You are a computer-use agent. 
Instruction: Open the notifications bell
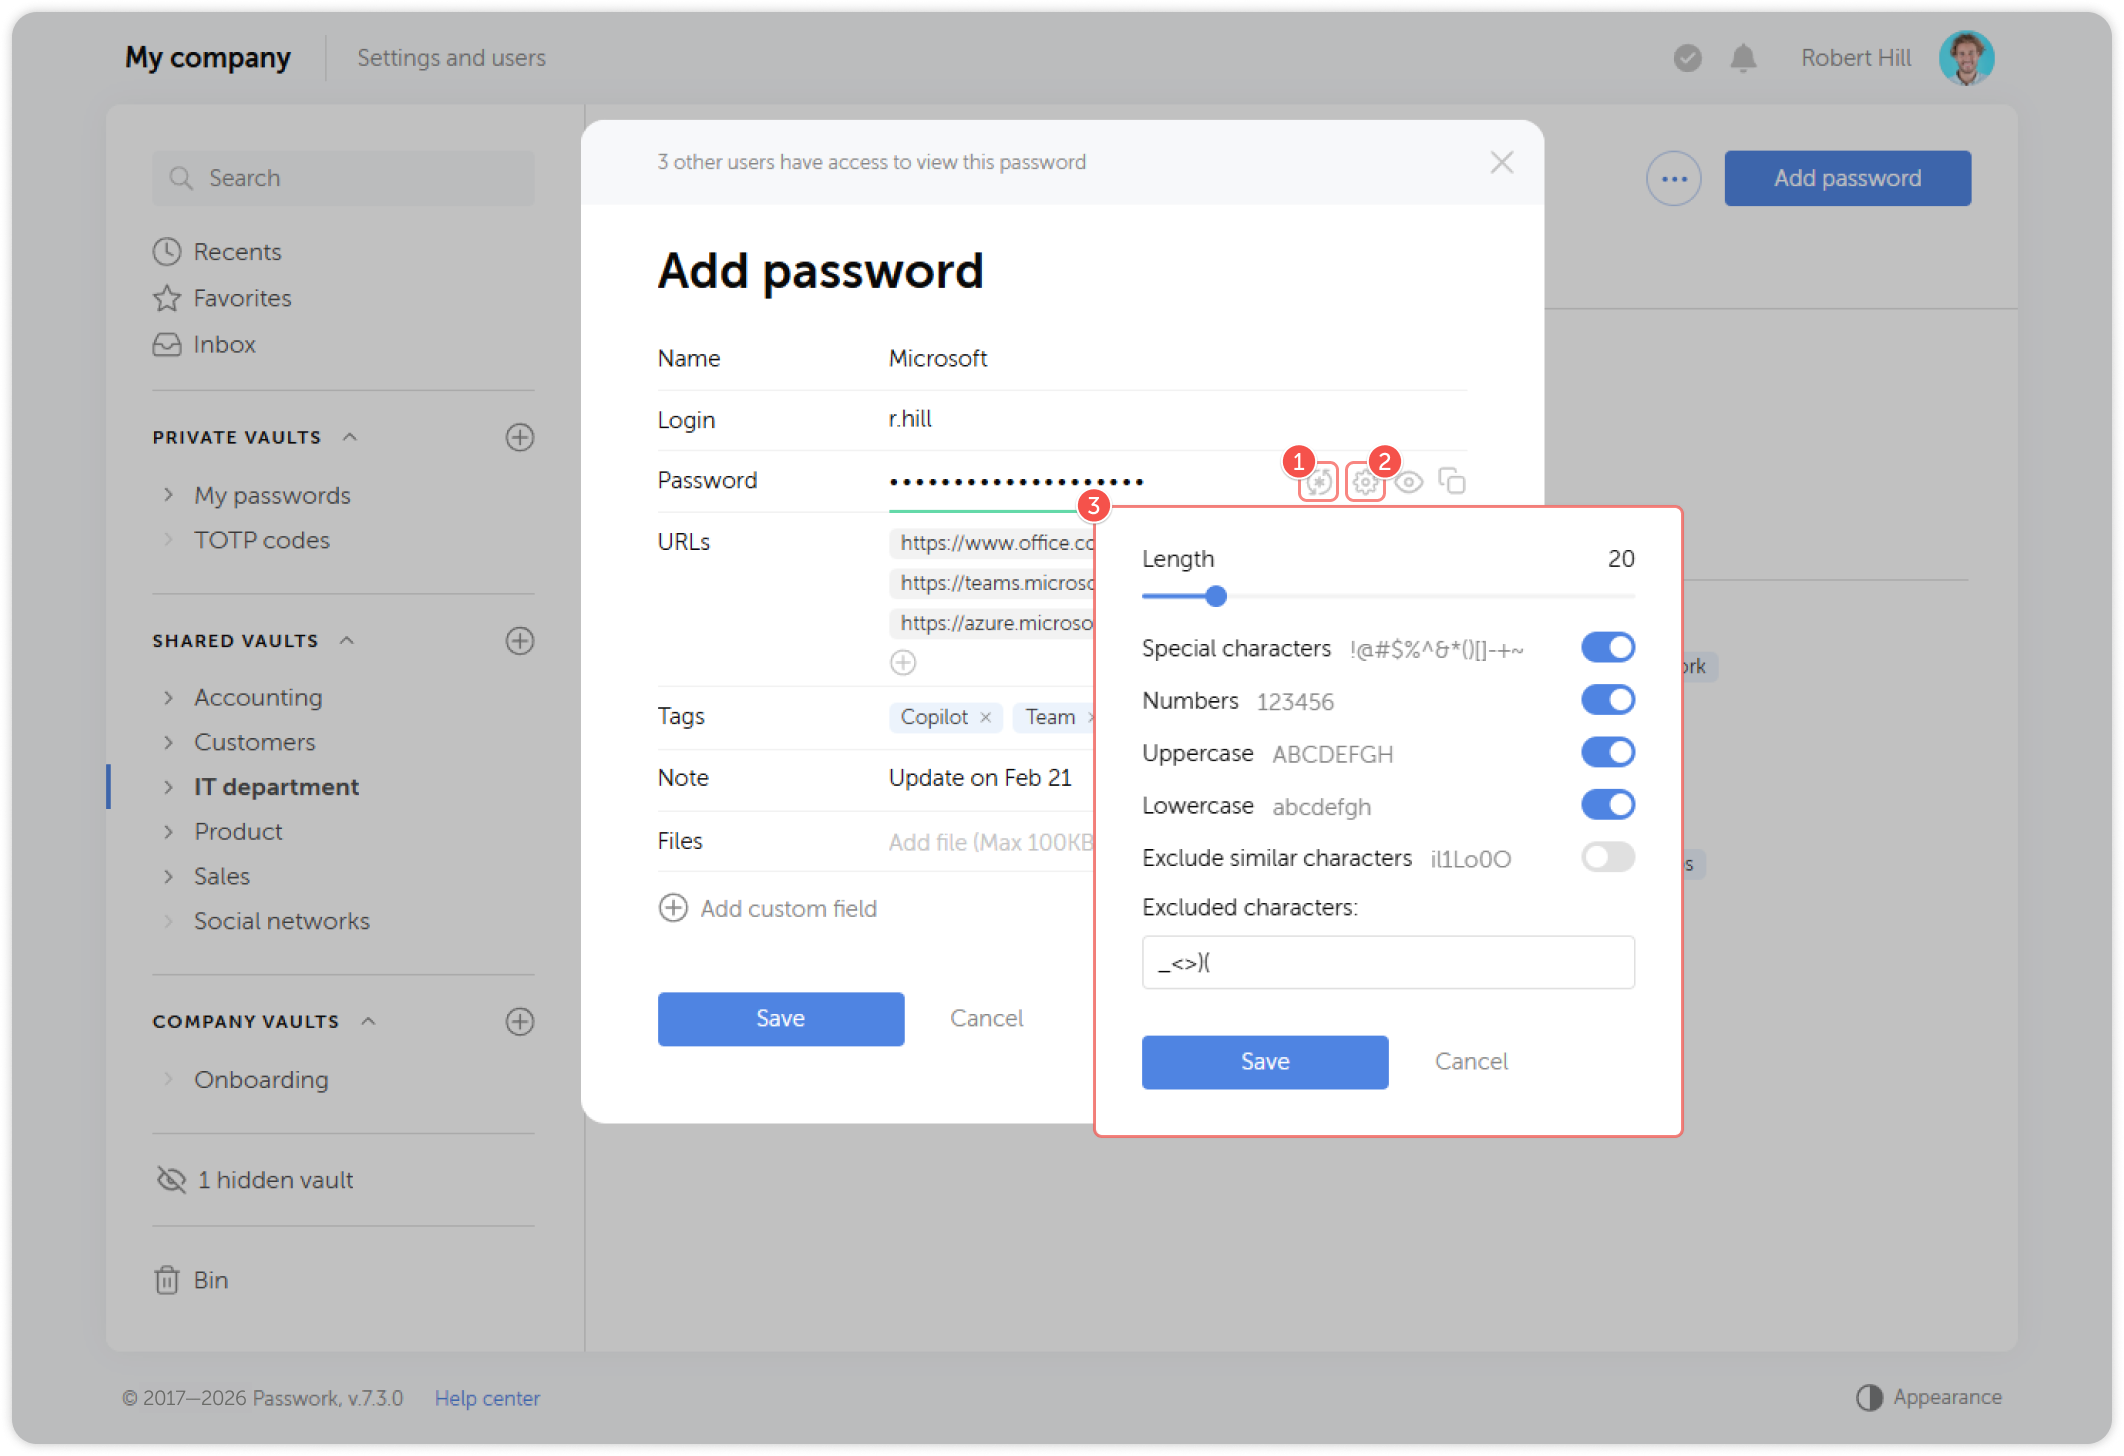tap(1743, 58)
